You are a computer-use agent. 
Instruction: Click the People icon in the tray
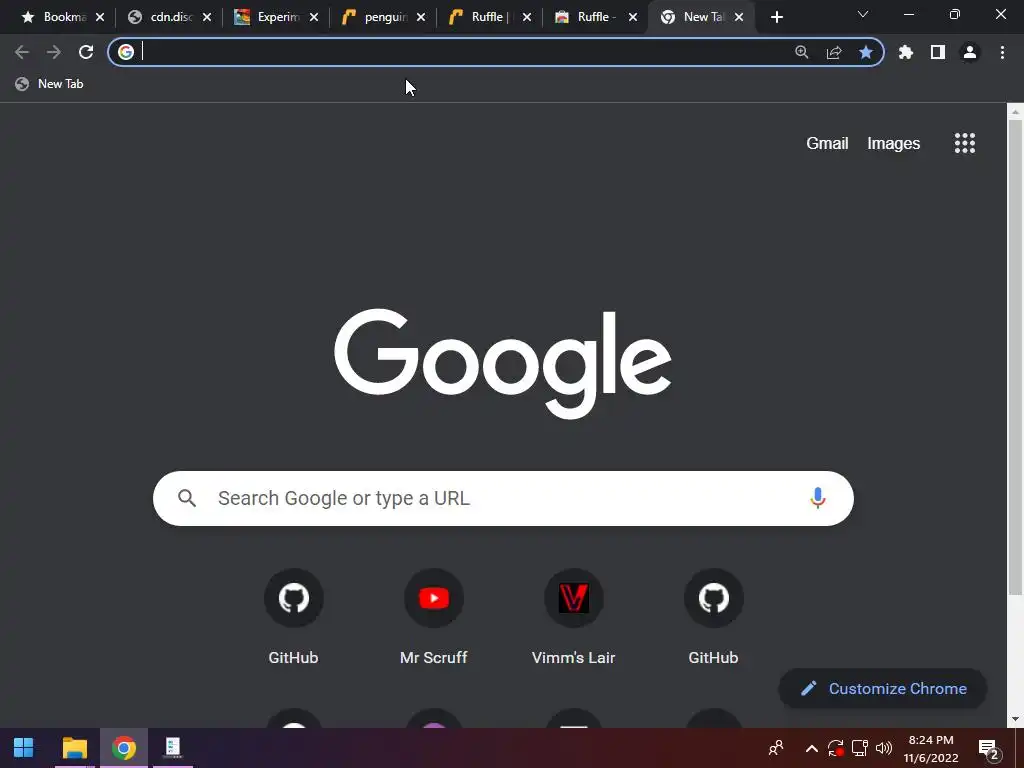click(x=776, y=748)
